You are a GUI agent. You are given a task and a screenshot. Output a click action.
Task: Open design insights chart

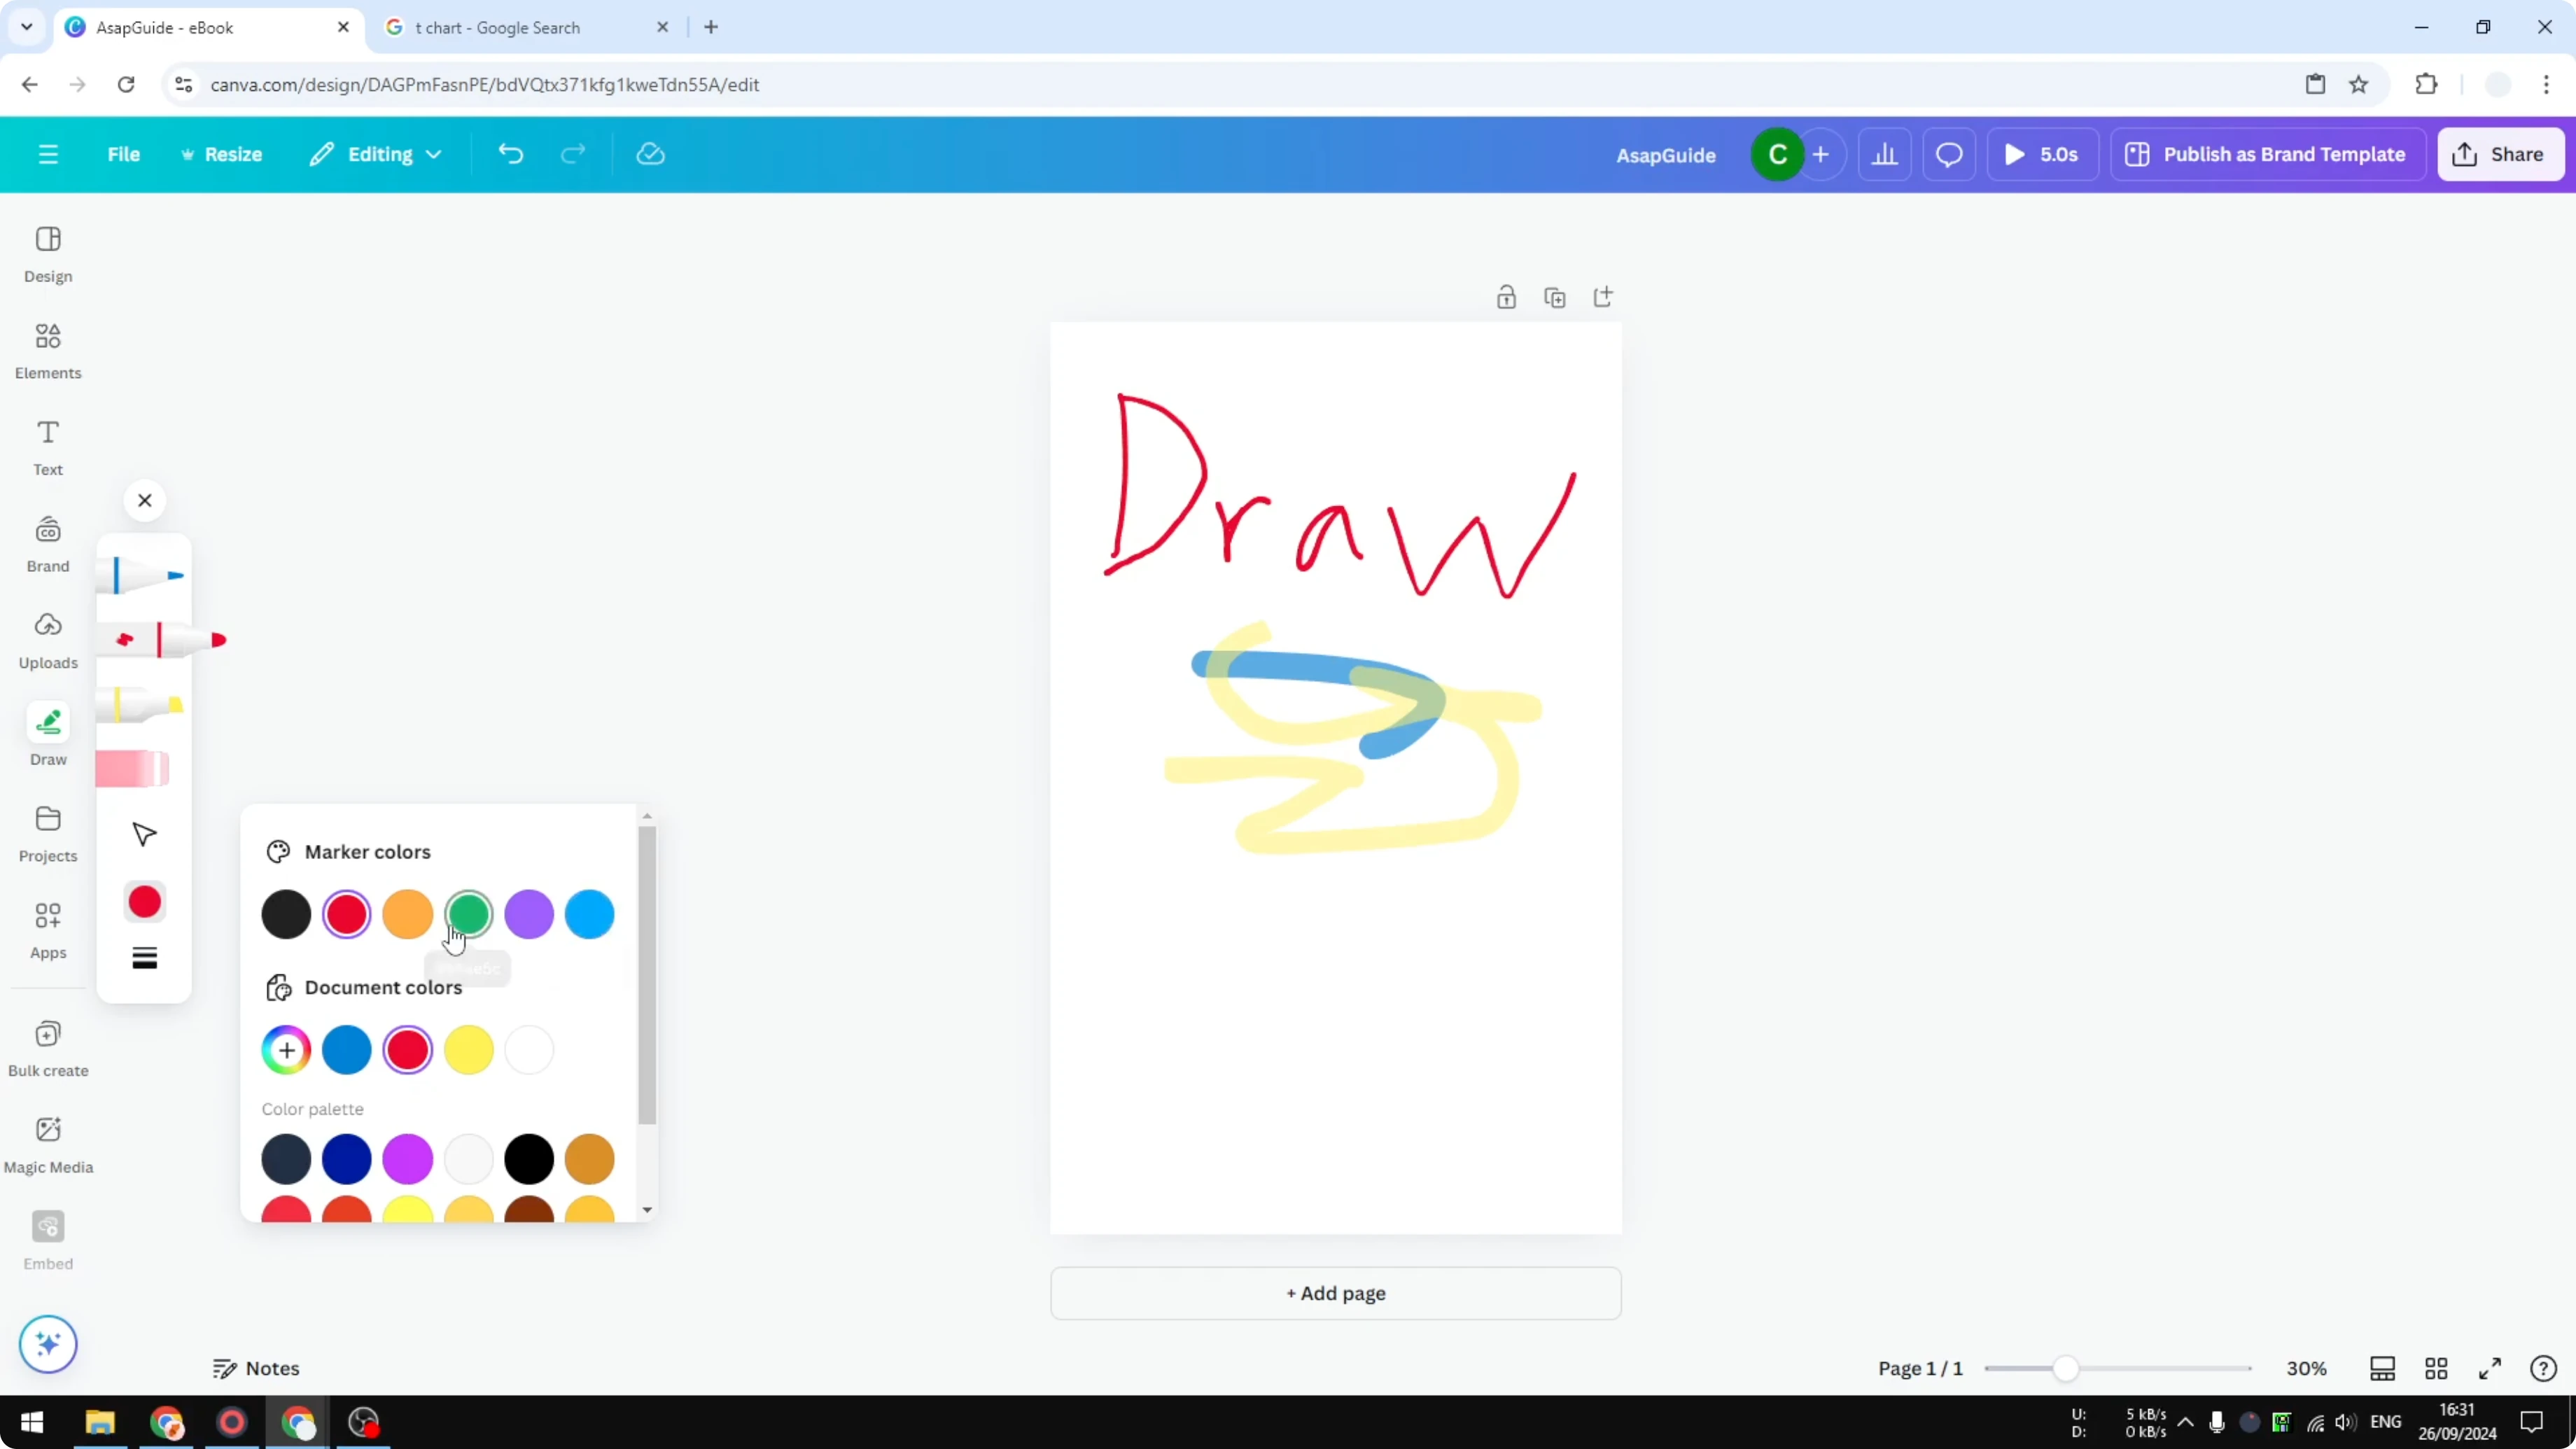[1885, 154]
